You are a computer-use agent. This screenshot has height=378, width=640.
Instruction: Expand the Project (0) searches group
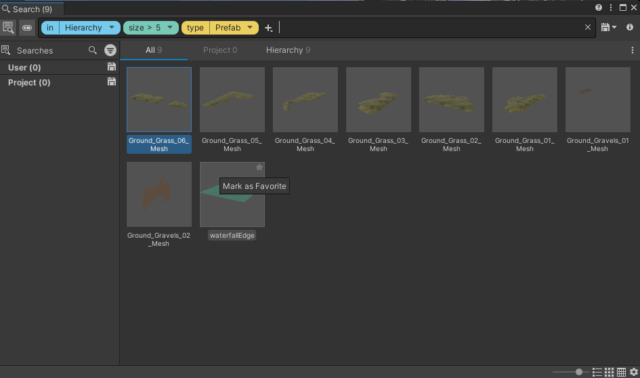[29, 82]
